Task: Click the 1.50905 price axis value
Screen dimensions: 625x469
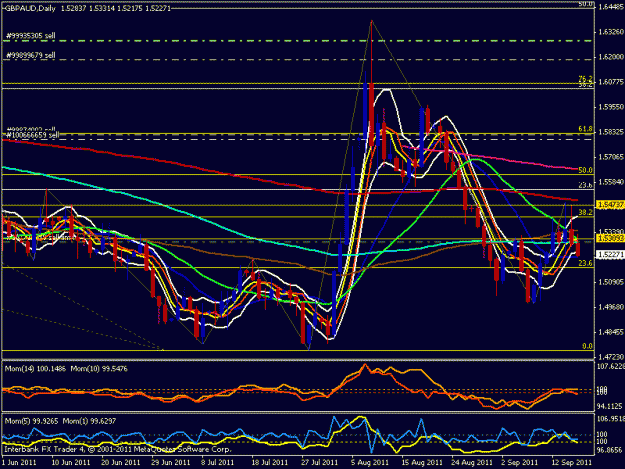Action: pyautogui.click(x=610, y=282)
